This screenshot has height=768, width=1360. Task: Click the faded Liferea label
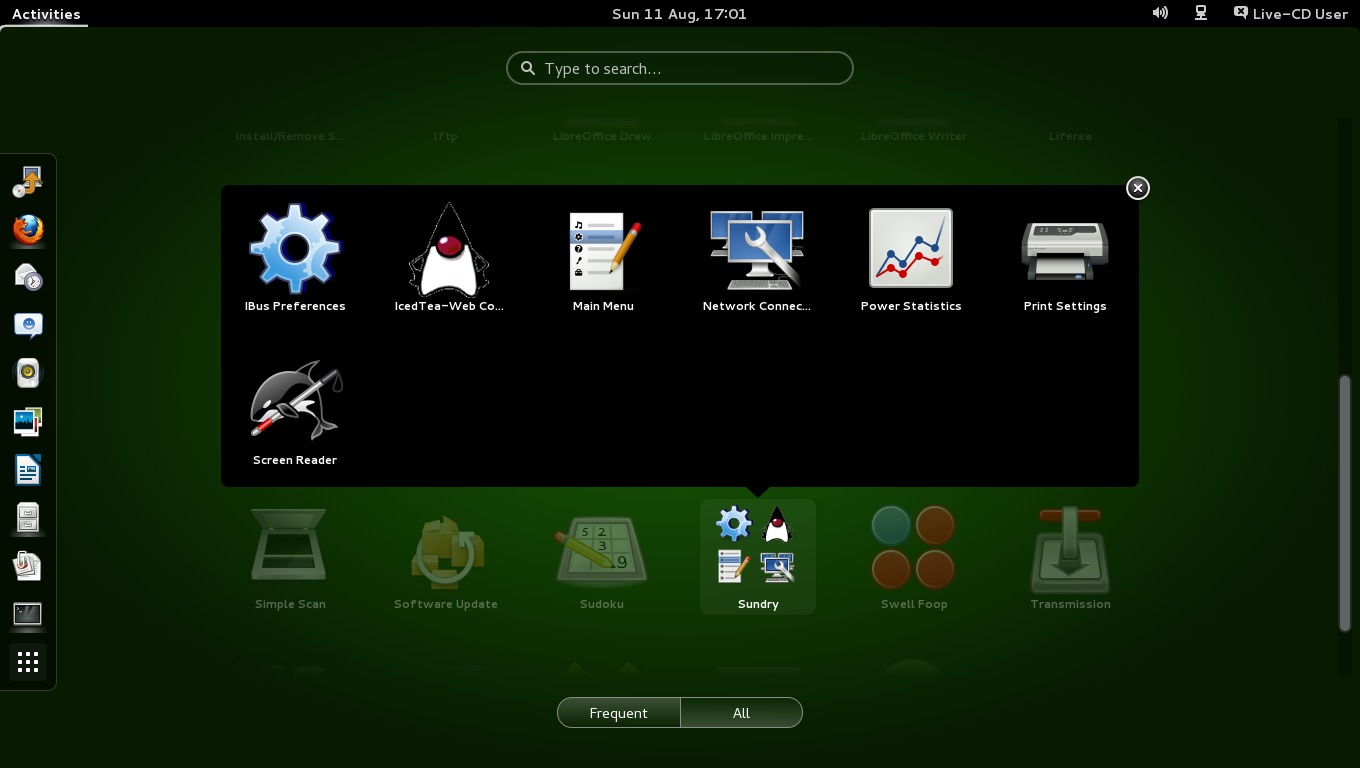1070,136
